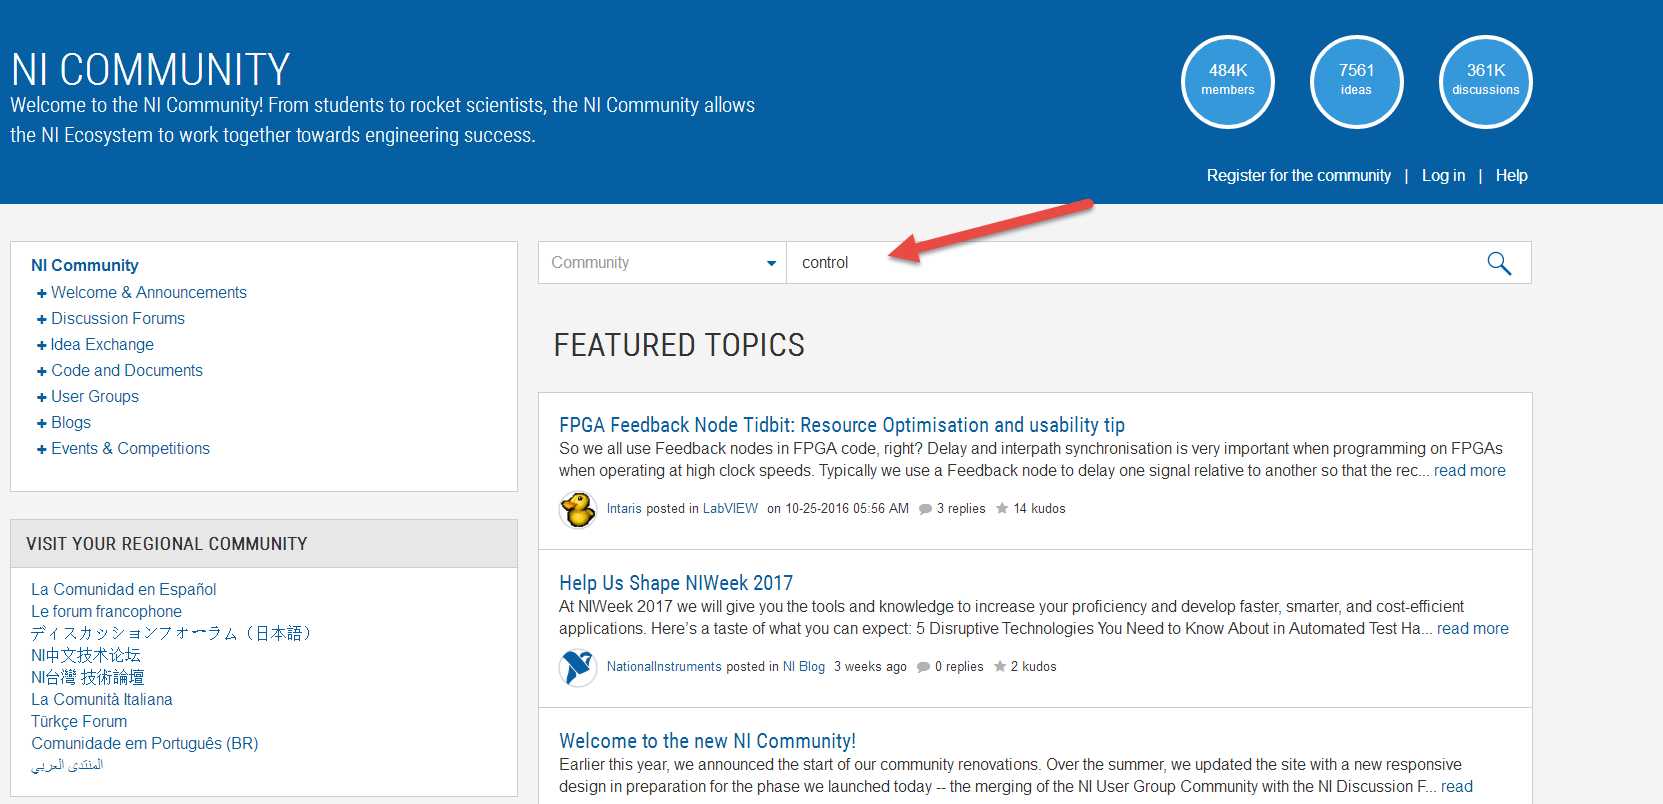The image size is (1663, 804).
Task: Open Comunidade em Português (BR)
Action: coord(145,743)
